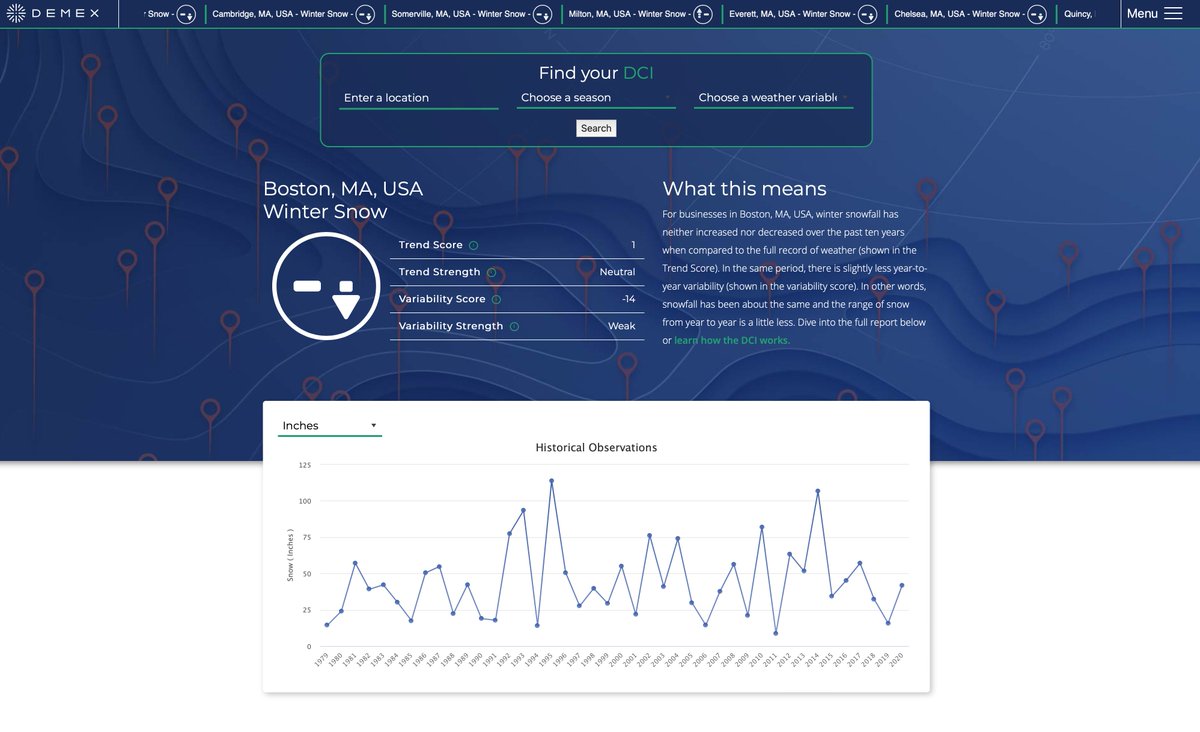Click the Chelsea, MA ticker DCI icon

(x=1037, y=14)
